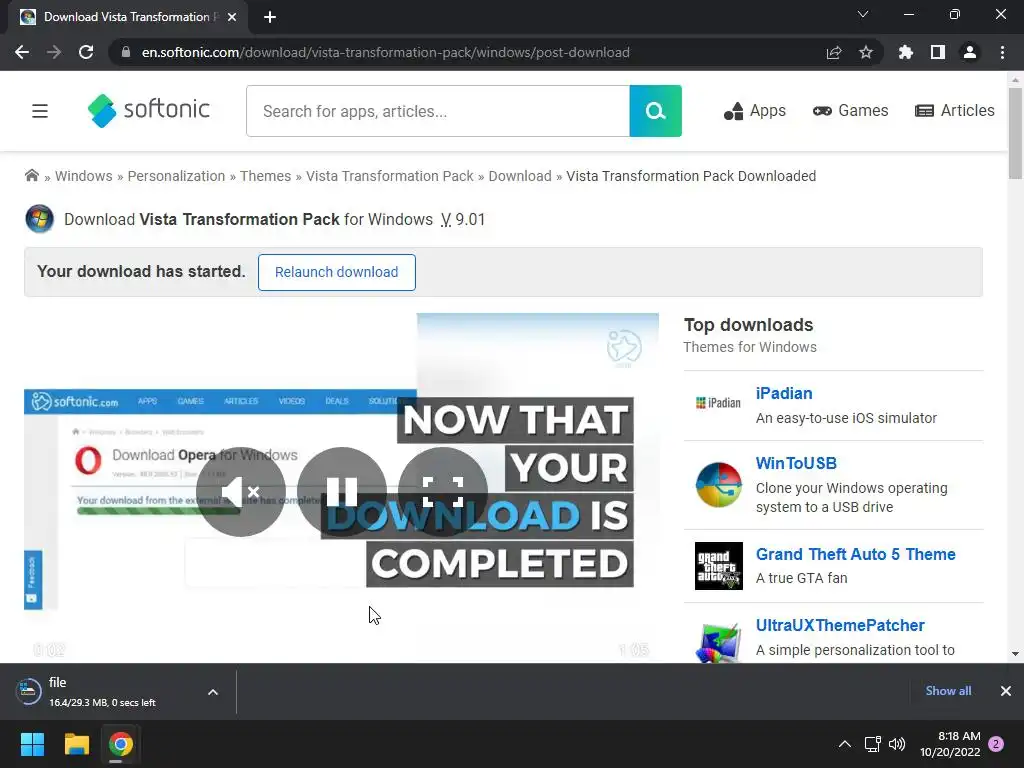Open the Articles section
1024x768 pixels.
(954, 111)
